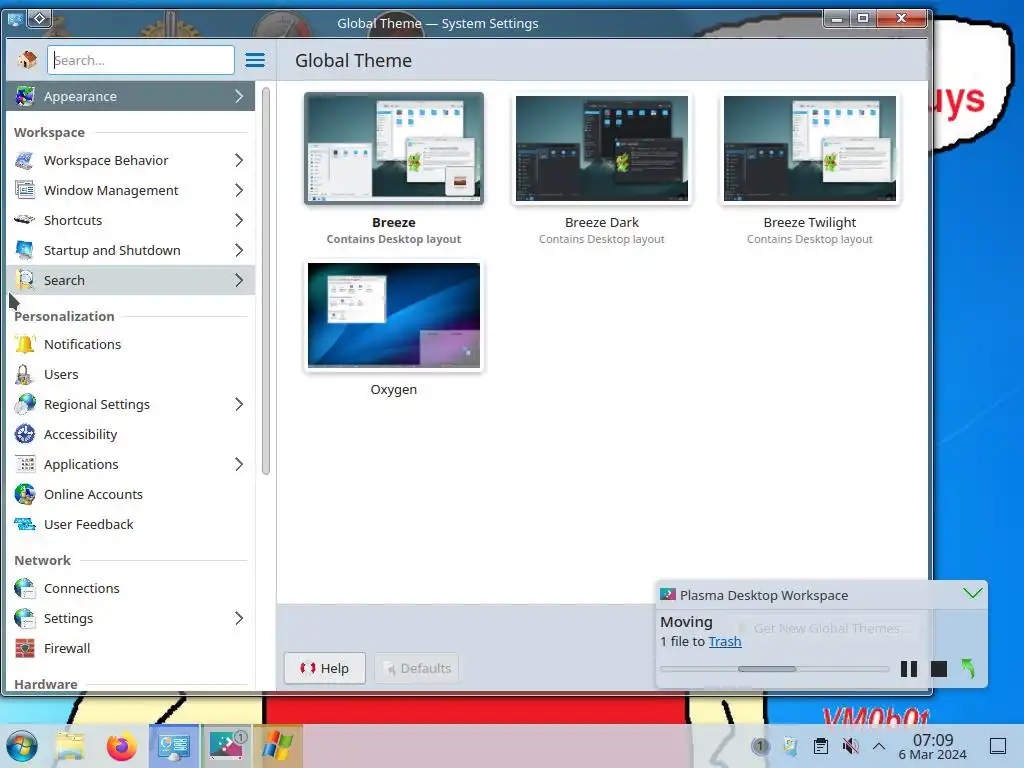Open the Online Accounts entry
Viewport: 1024px width, 768px height.
130,494
